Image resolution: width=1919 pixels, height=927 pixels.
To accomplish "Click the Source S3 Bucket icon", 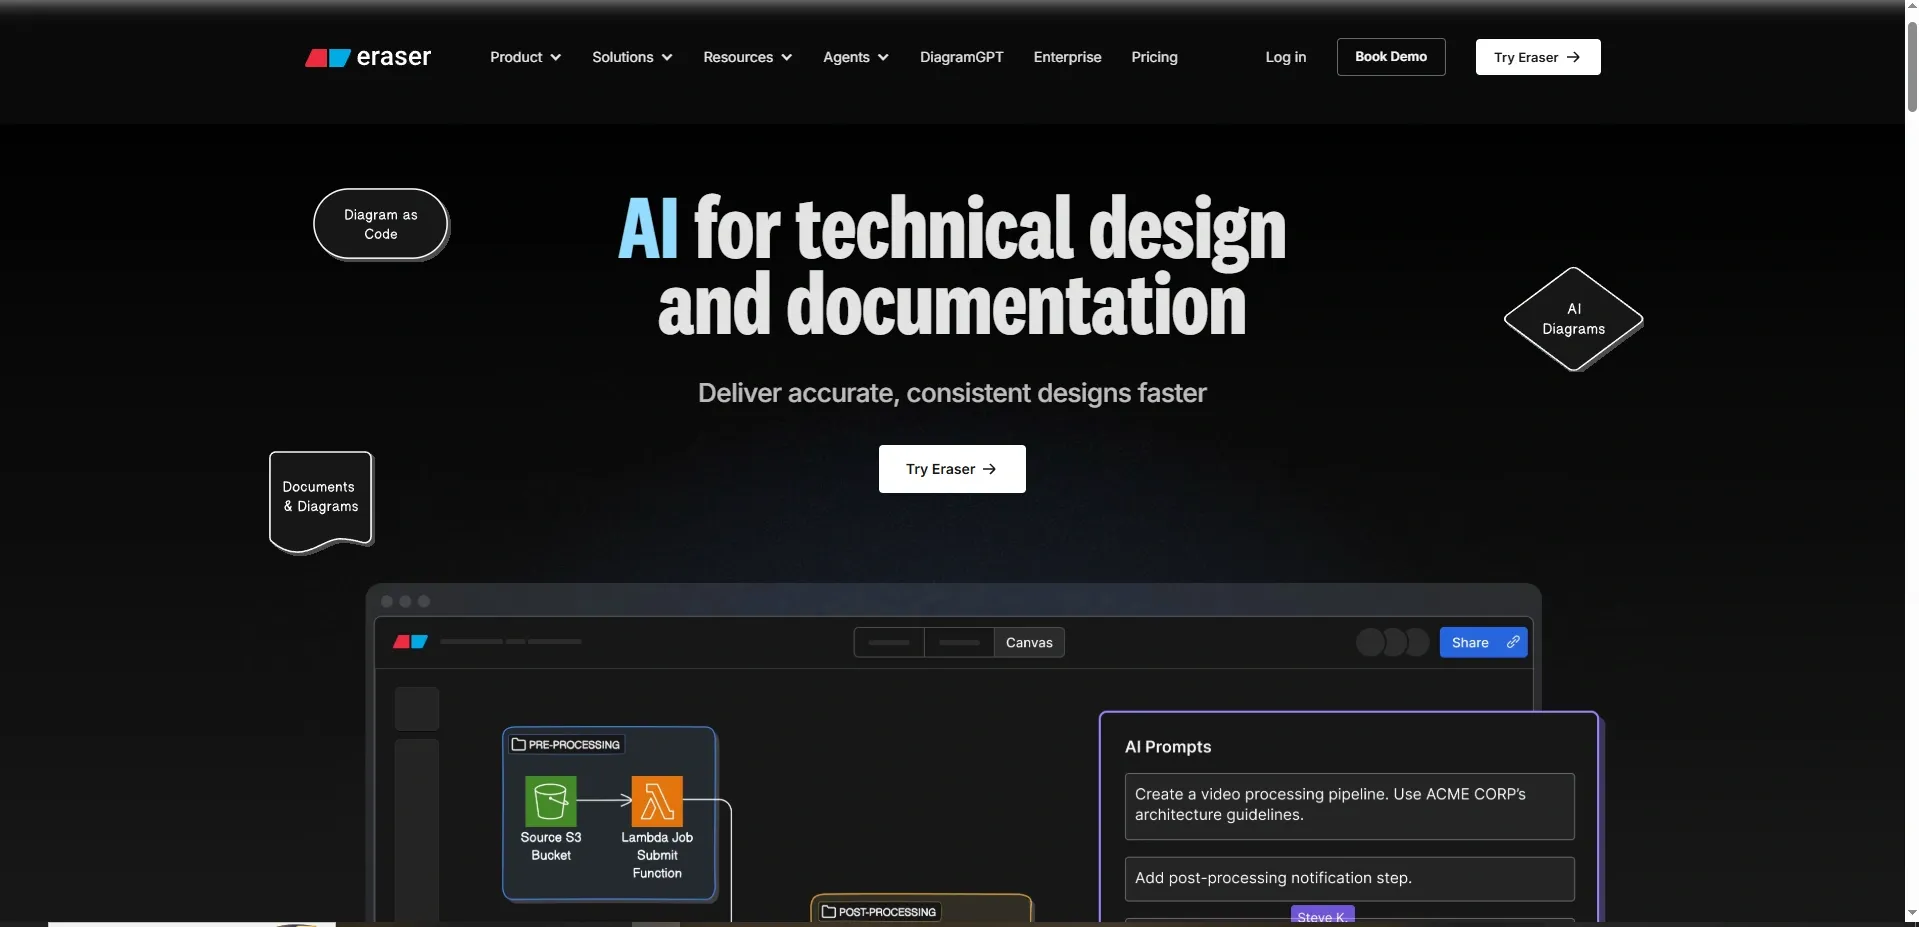I will pyautogui.click(x=550, y=801).
